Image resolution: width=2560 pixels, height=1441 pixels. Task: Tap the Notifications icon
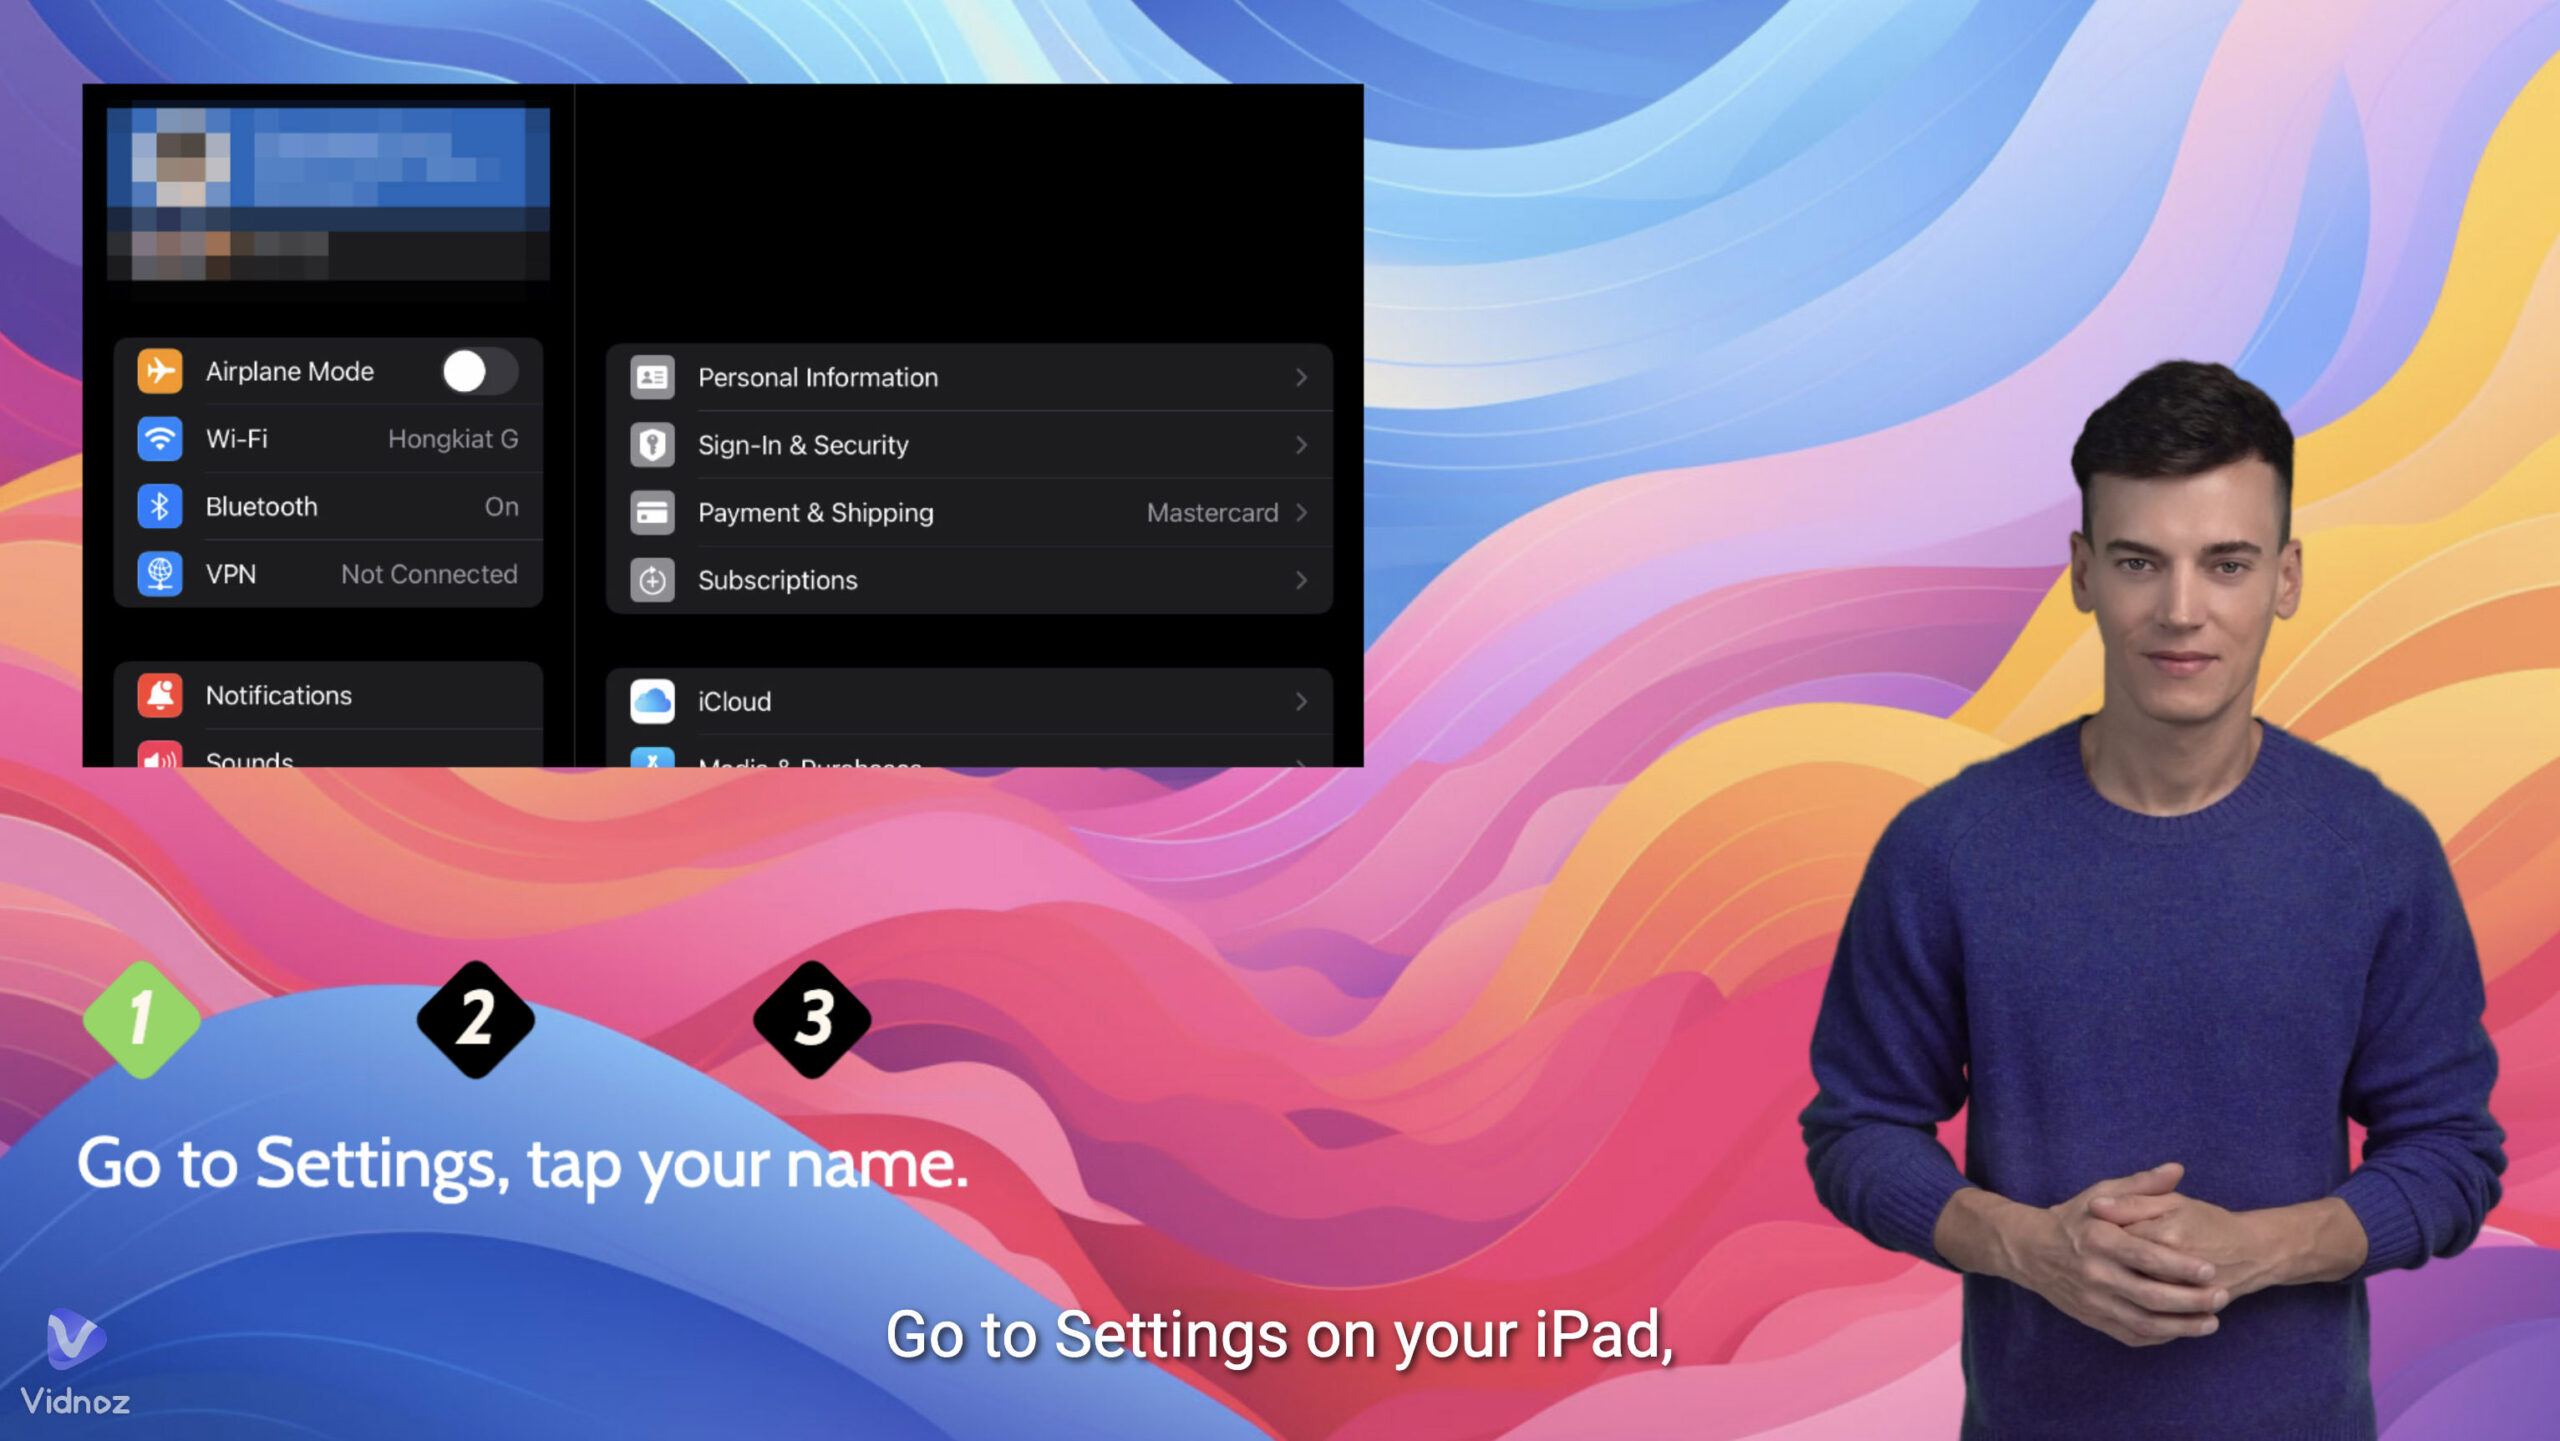pos(160,694)
